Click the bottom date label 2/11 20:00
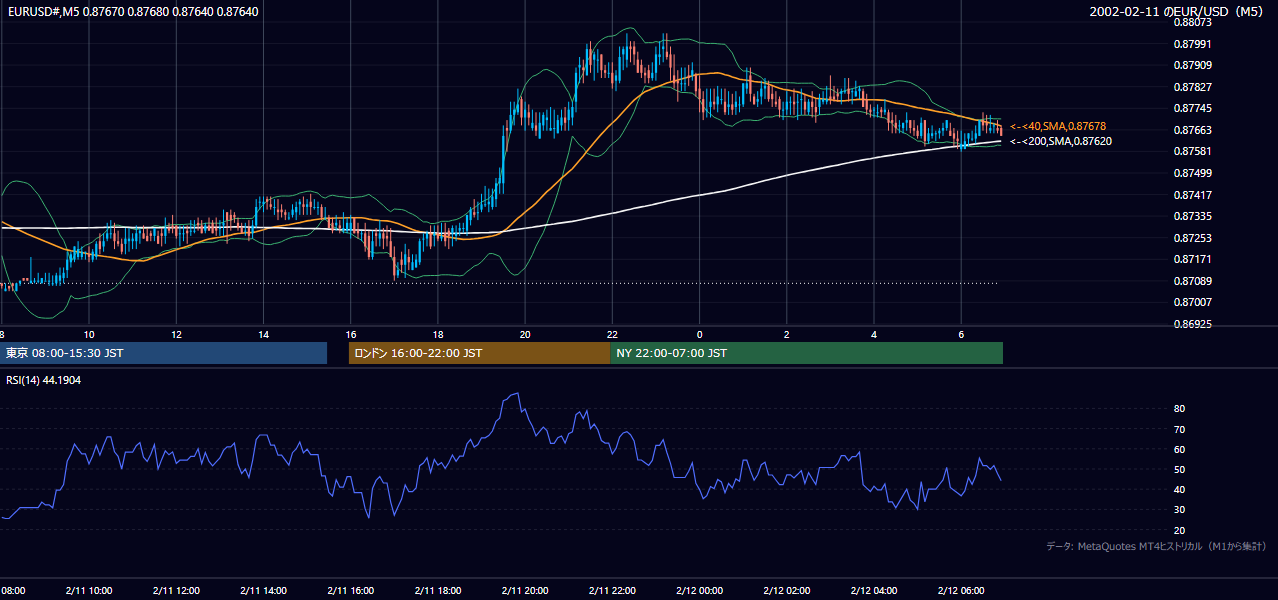Image resolution: width=1278 pixels, height=600 pixels. [x=524, y=590]
